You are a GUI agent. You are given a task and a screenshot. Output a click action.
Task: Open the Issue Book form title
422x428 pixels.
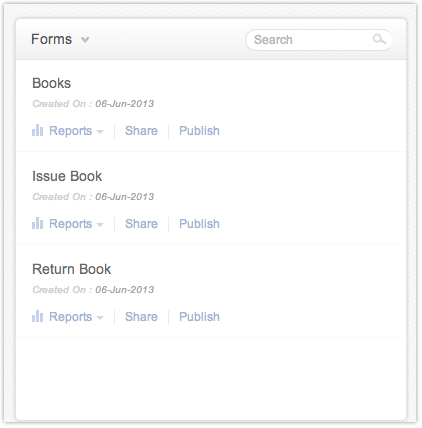pos(67,176)
